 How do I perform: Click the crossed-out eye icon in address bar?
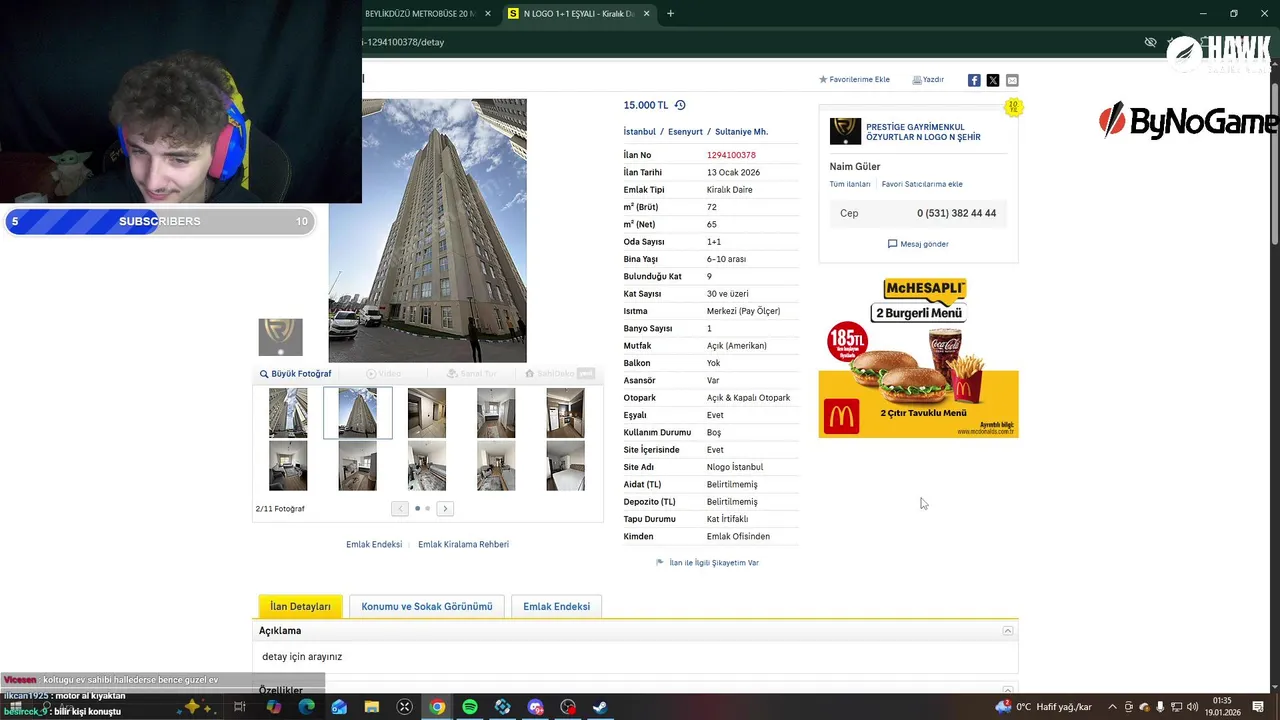coord(1150,42)
